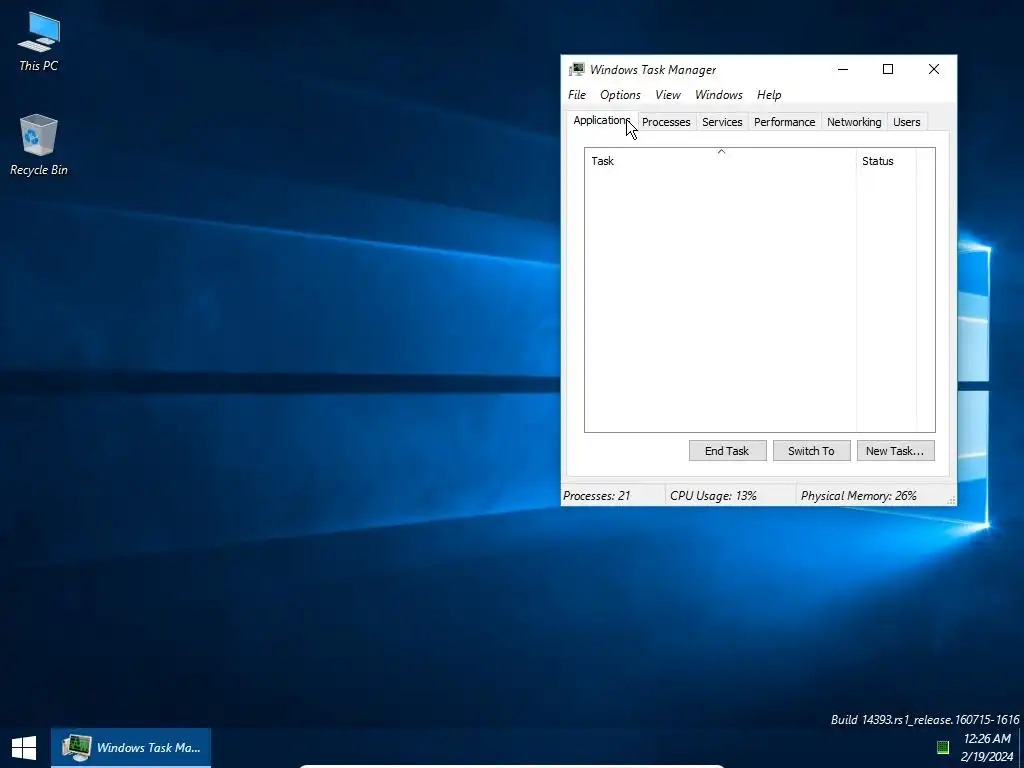Open the This PC desktop icon
The width and height of the screenshot is (1024, 768).
[x=39, y=40]
